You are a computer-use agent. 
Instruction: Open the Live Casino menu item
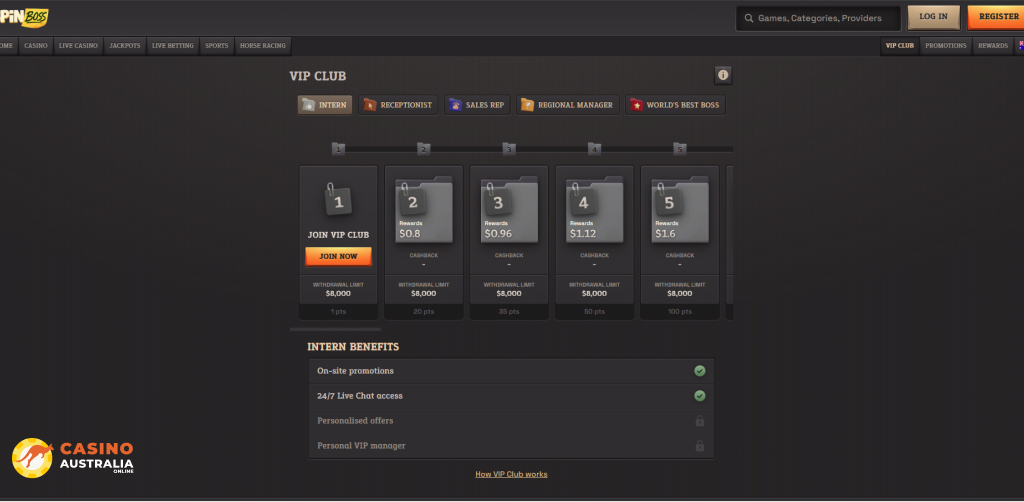tap(78, 46)
